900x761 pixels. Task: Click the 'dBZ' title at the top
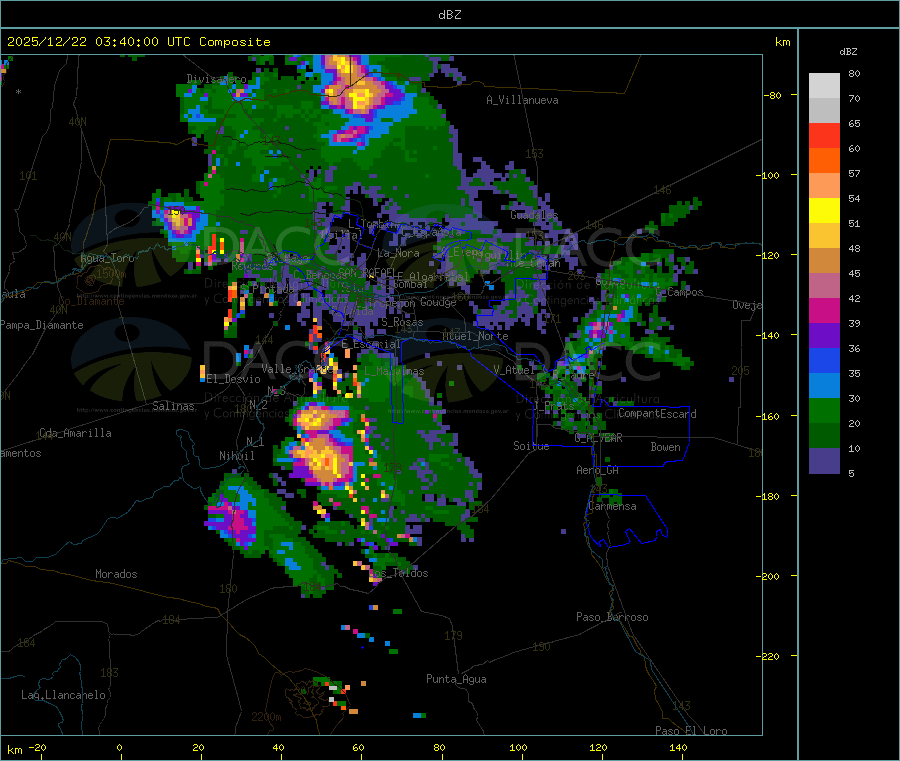pos(449,15)
